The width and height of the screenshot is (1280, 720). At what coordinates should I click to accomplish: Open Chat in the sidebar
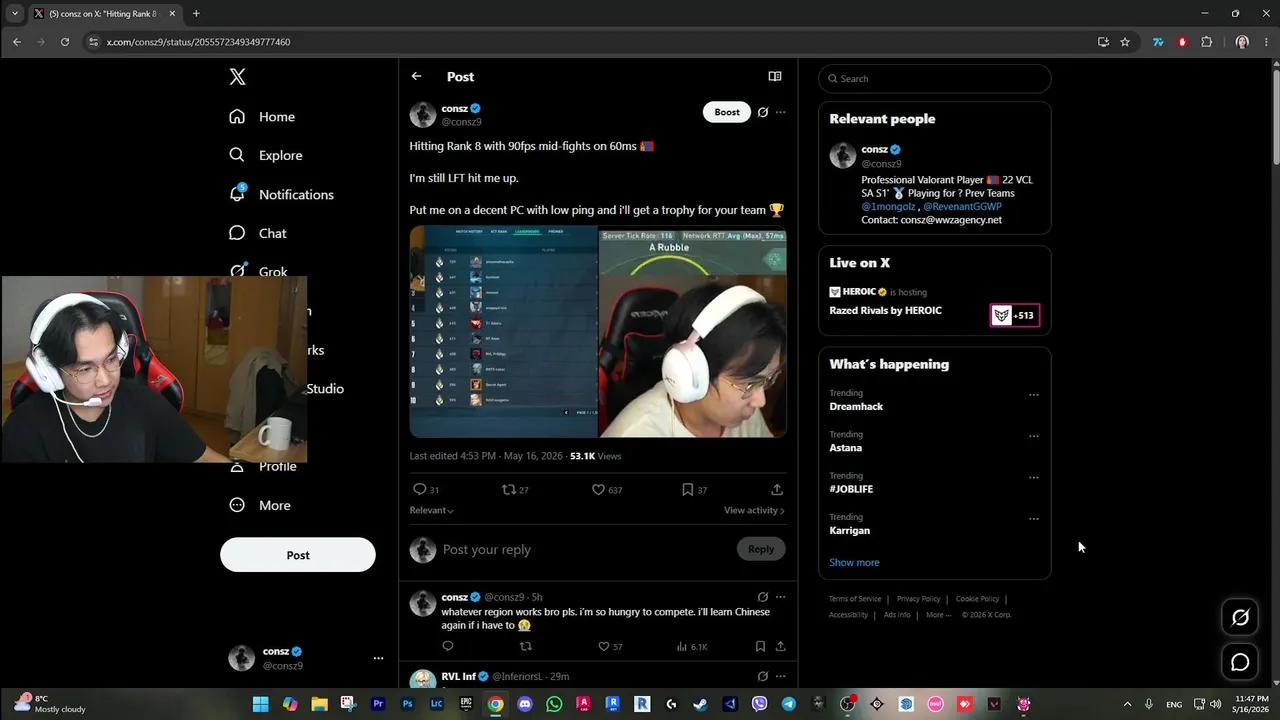[x=258, y=233]
